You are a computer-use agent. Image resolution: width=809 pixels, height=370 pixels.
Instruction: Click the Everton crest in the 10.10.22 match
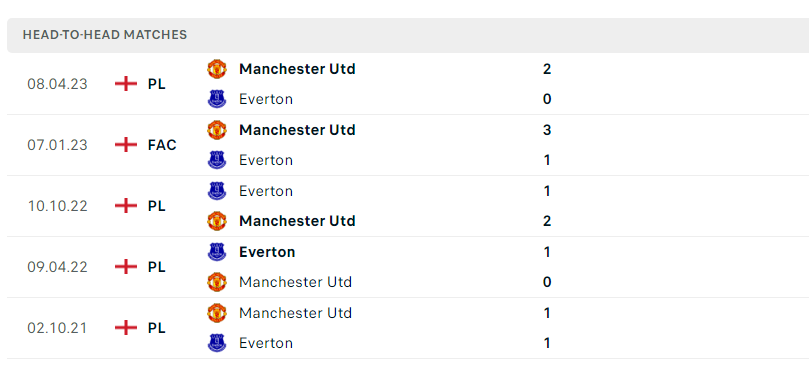click(x=217, y=191)
